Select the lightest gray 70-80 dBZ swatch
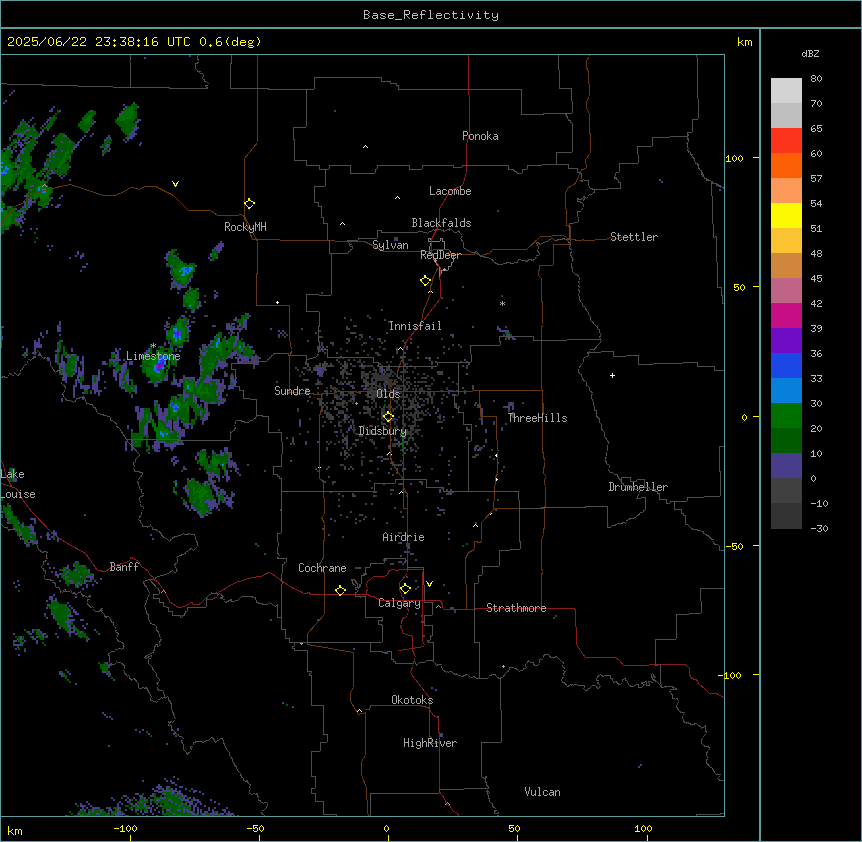 [786, 91]
